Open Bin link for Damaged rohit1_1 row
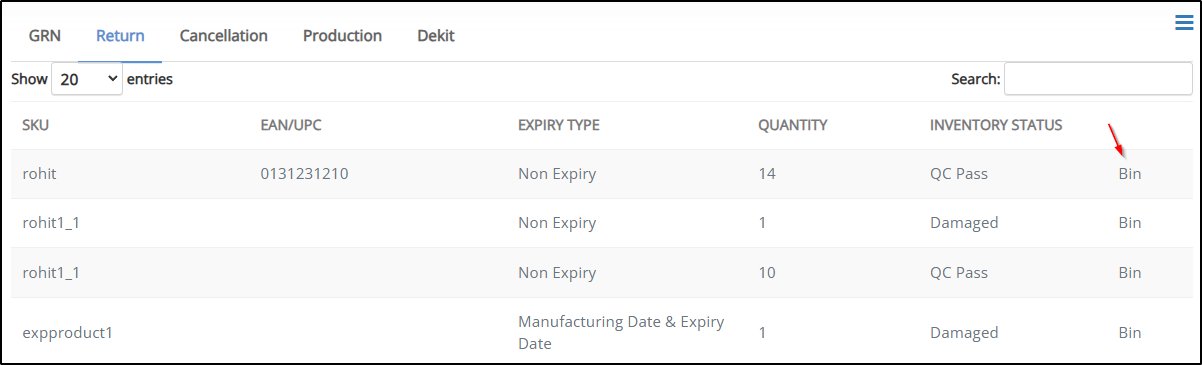This screenshot has width=1202, height=365. click(1129, 223)
